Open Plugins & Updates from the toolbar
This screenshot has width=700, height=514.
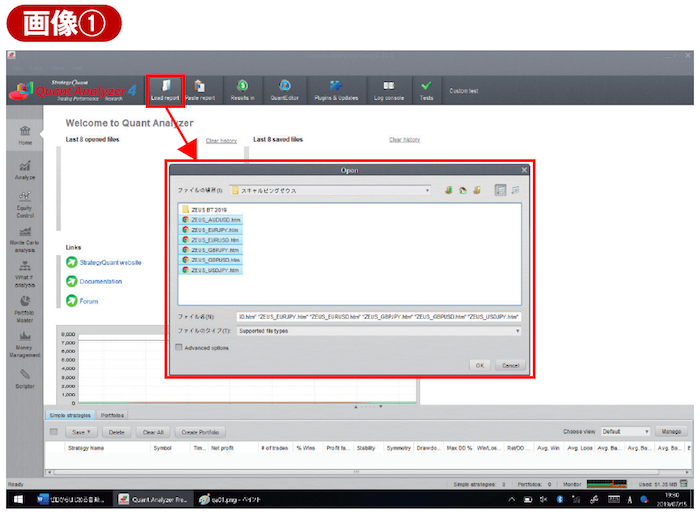click(x=336, y=90)
